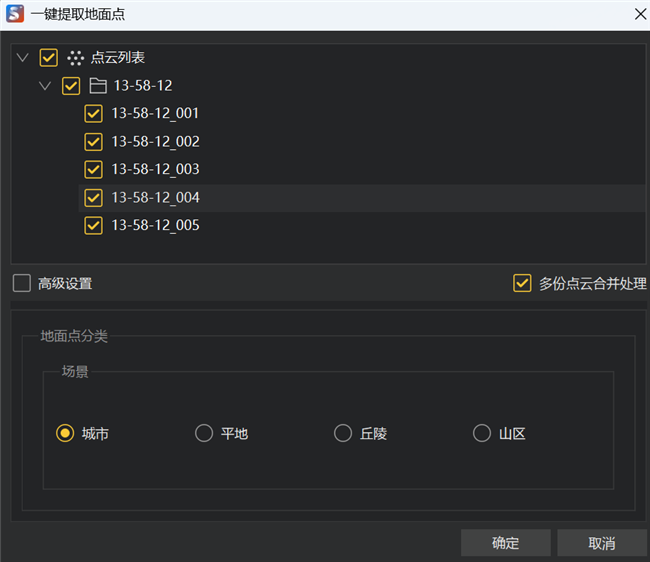Deselect the 13-58-12_002 point cloud checkbox
The image size is (650, 562).
point(93,142)
